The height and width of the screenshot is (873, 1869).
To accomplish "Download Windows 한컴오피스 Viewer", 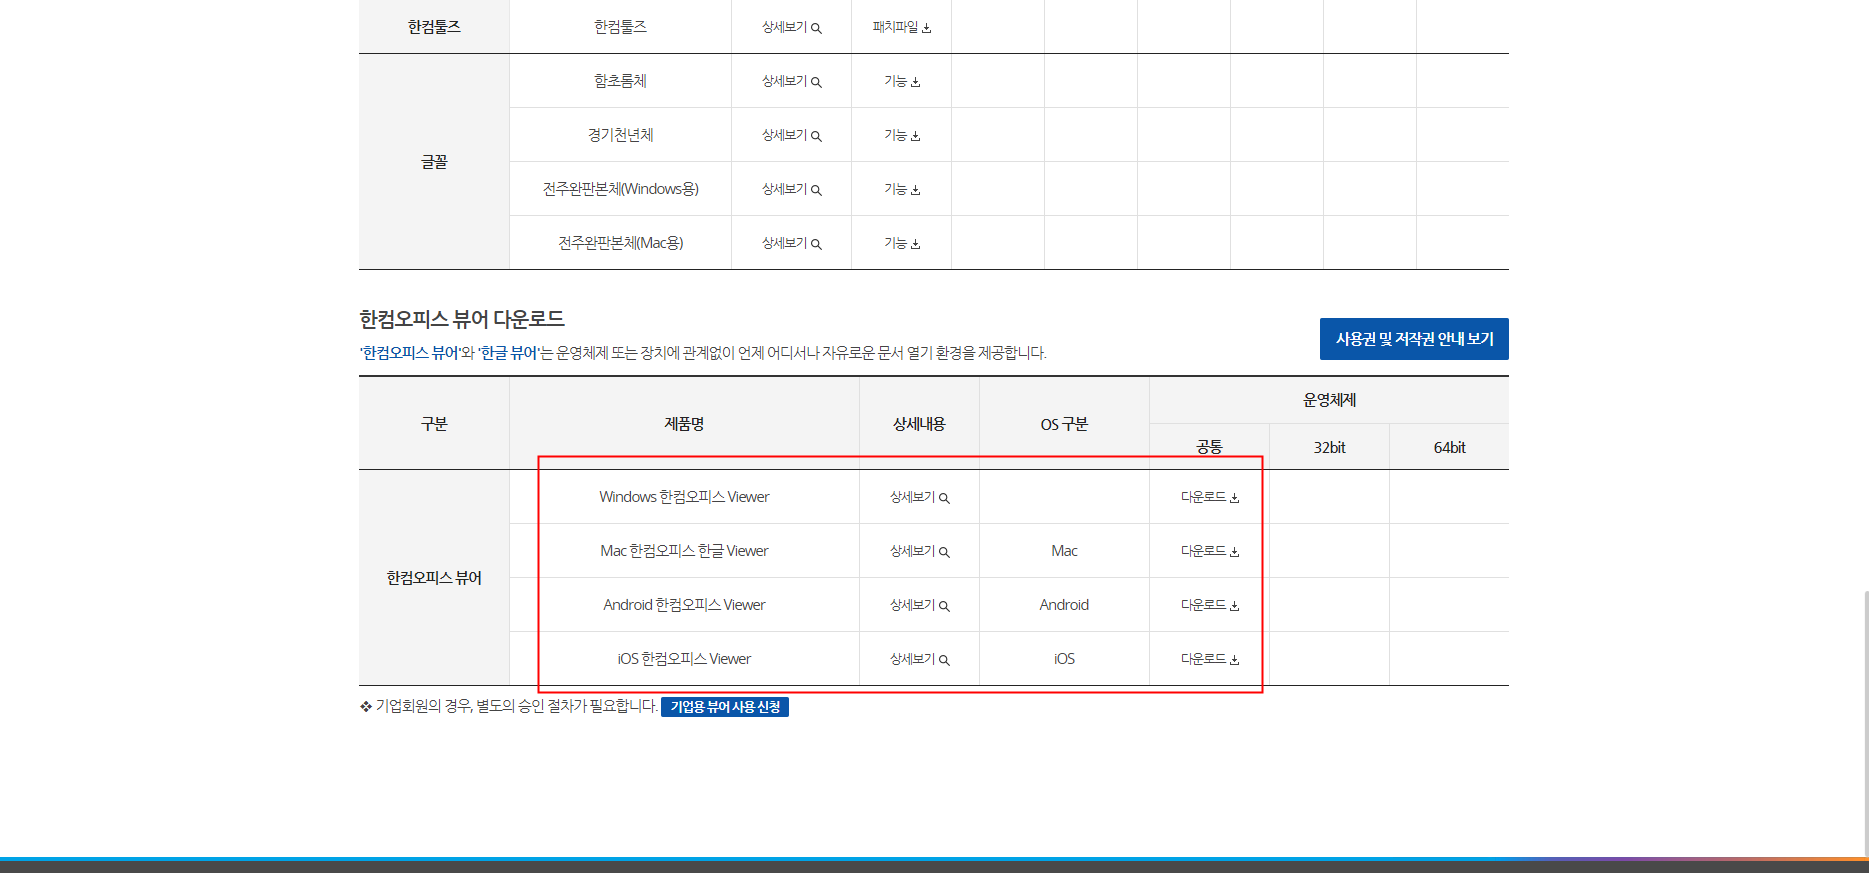I will point(1209,497).
